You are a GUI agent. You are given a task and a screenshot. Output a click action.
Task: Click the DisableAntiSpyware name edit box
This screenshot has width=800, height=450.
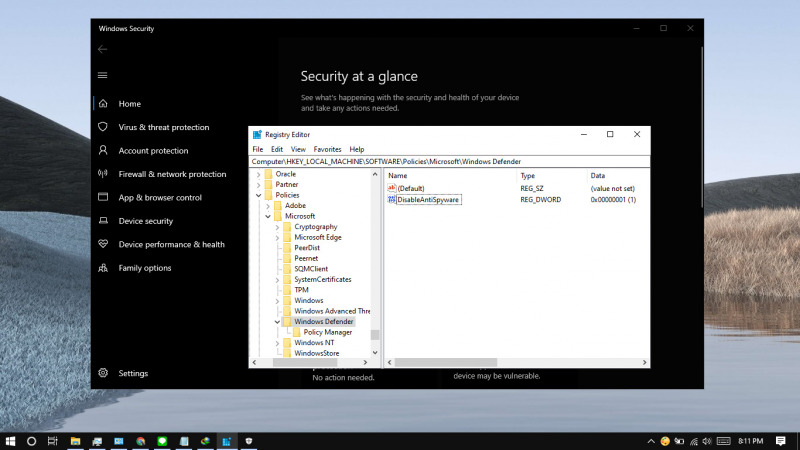429,199
